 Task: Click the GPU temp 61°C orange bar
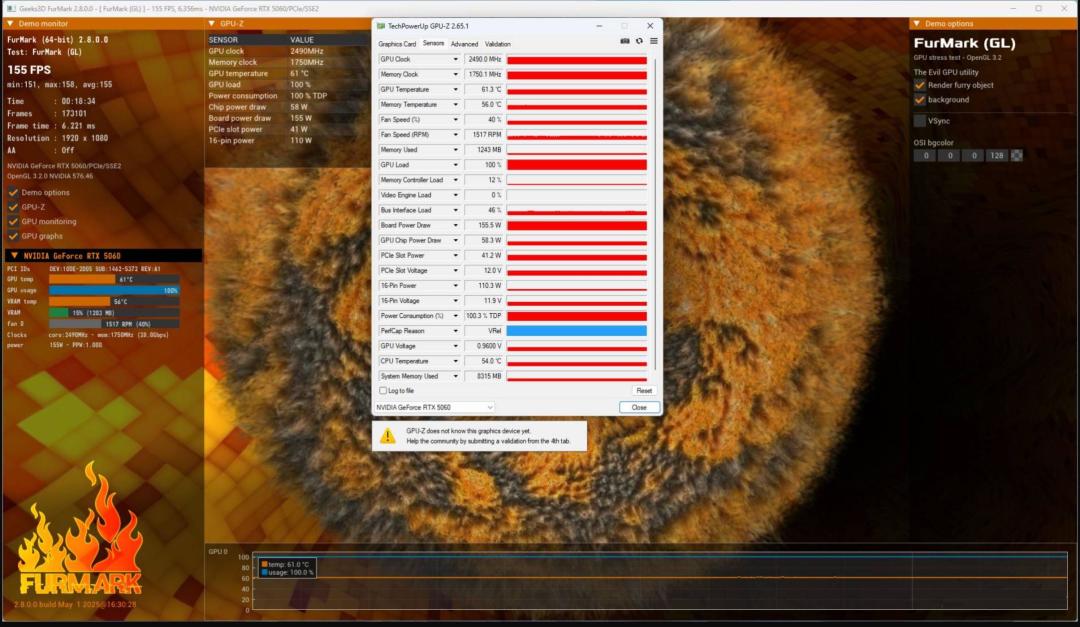pos(82,280)
